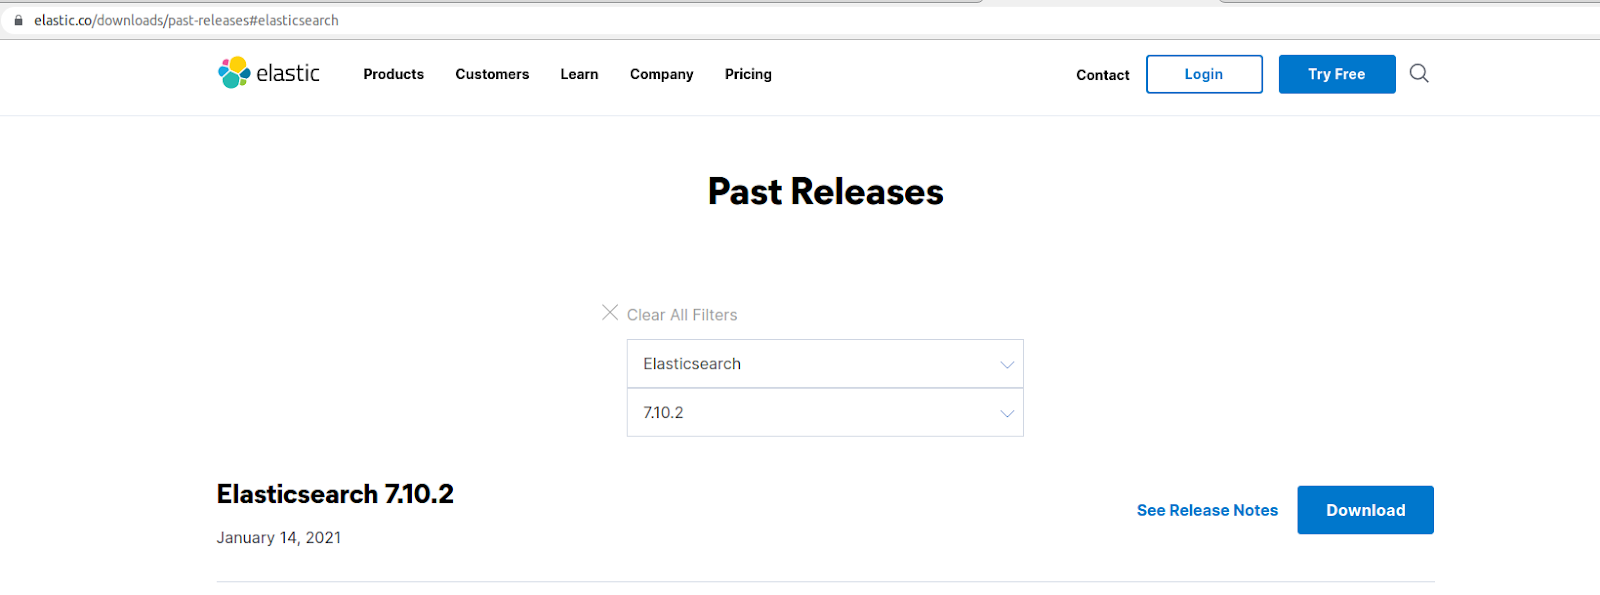Open the Elasticsearch product dropdown
This screenshot has width=1600, height=595.
coord(825,364)
